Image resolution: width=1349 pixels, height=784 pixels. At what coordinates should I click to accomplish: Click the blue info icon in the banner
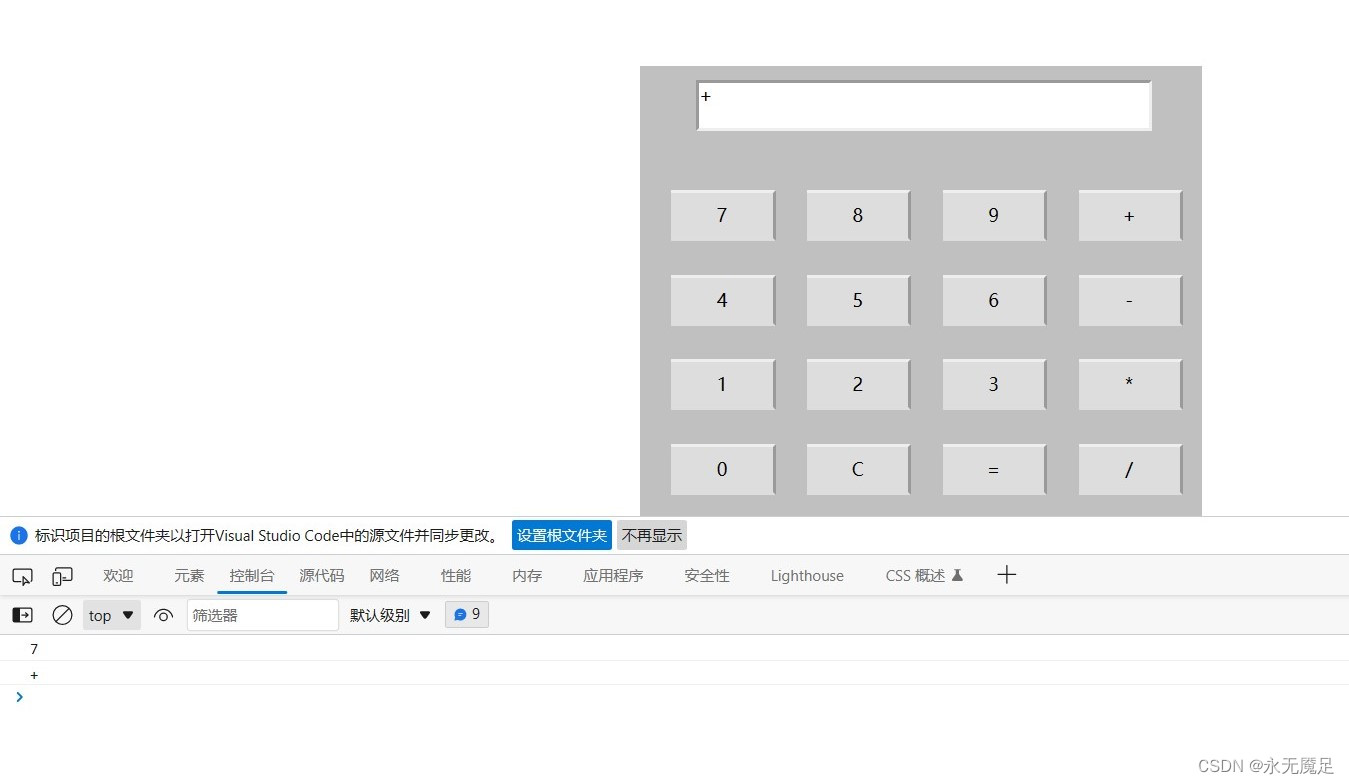pyautogui.click(x=19, y=535)
